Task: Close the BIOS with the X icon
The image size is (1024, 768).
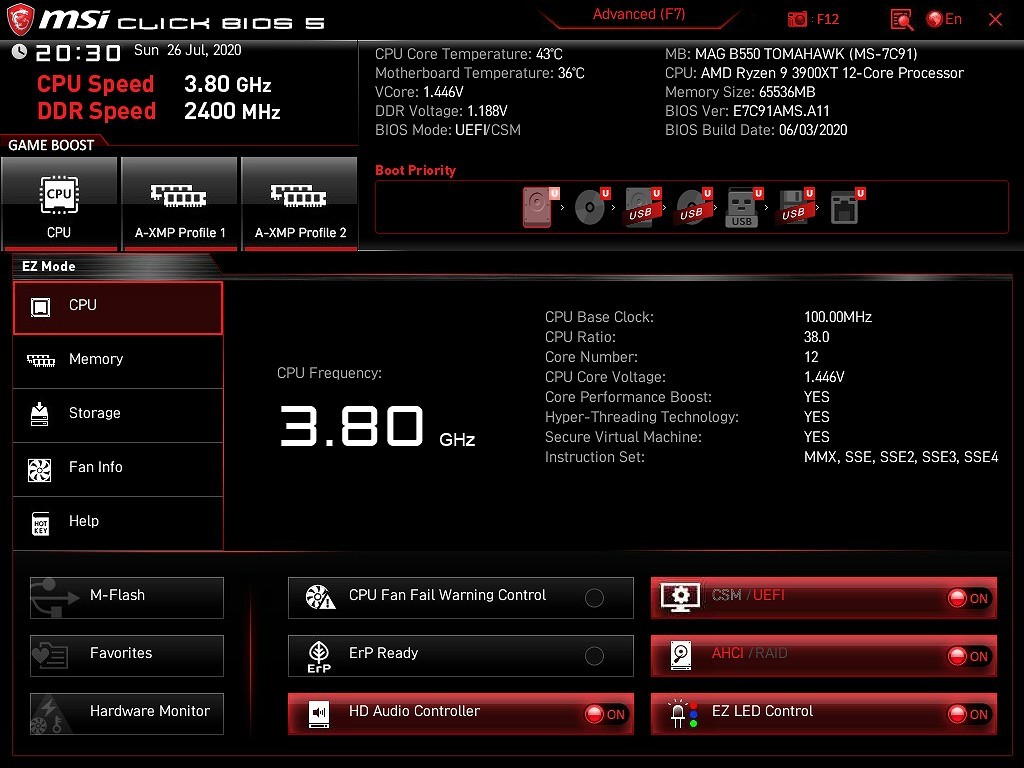Action: pos(995,20)
